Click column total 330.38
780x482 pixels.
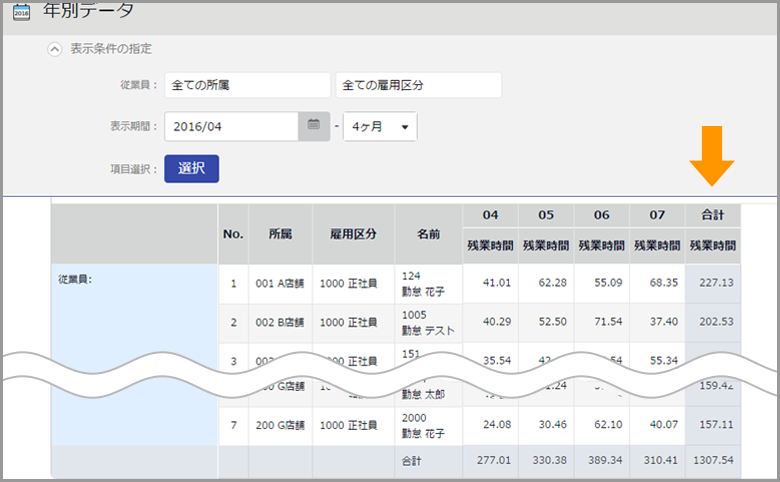[549, 460]
